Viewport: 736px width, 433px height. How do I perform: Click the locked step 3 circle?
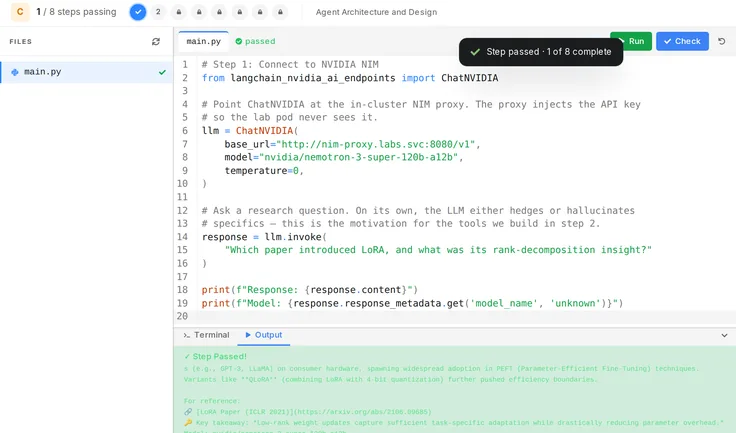coord(179,12)
